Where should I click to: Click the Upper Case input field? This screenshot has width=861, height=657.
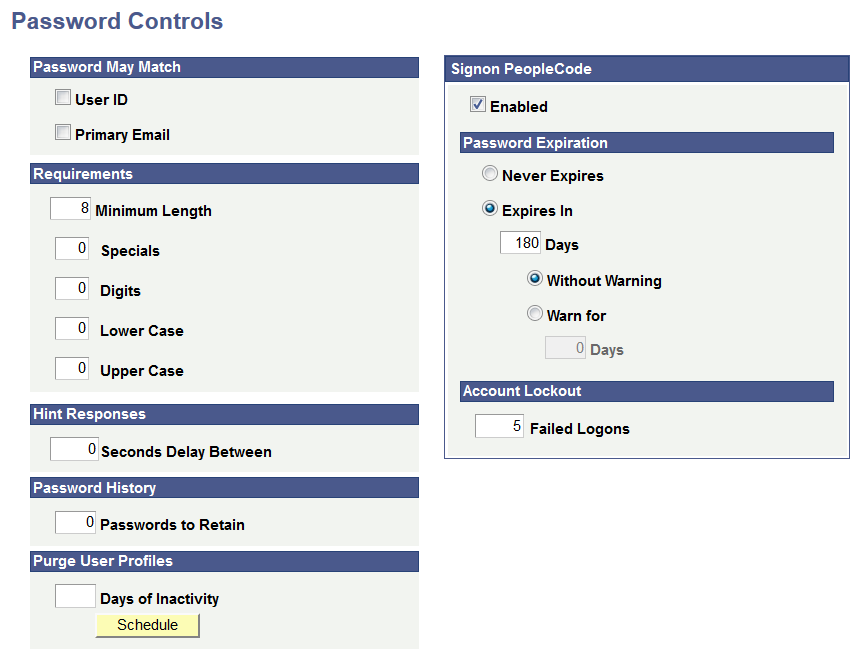pyautogui.click(x=71, y=367)
